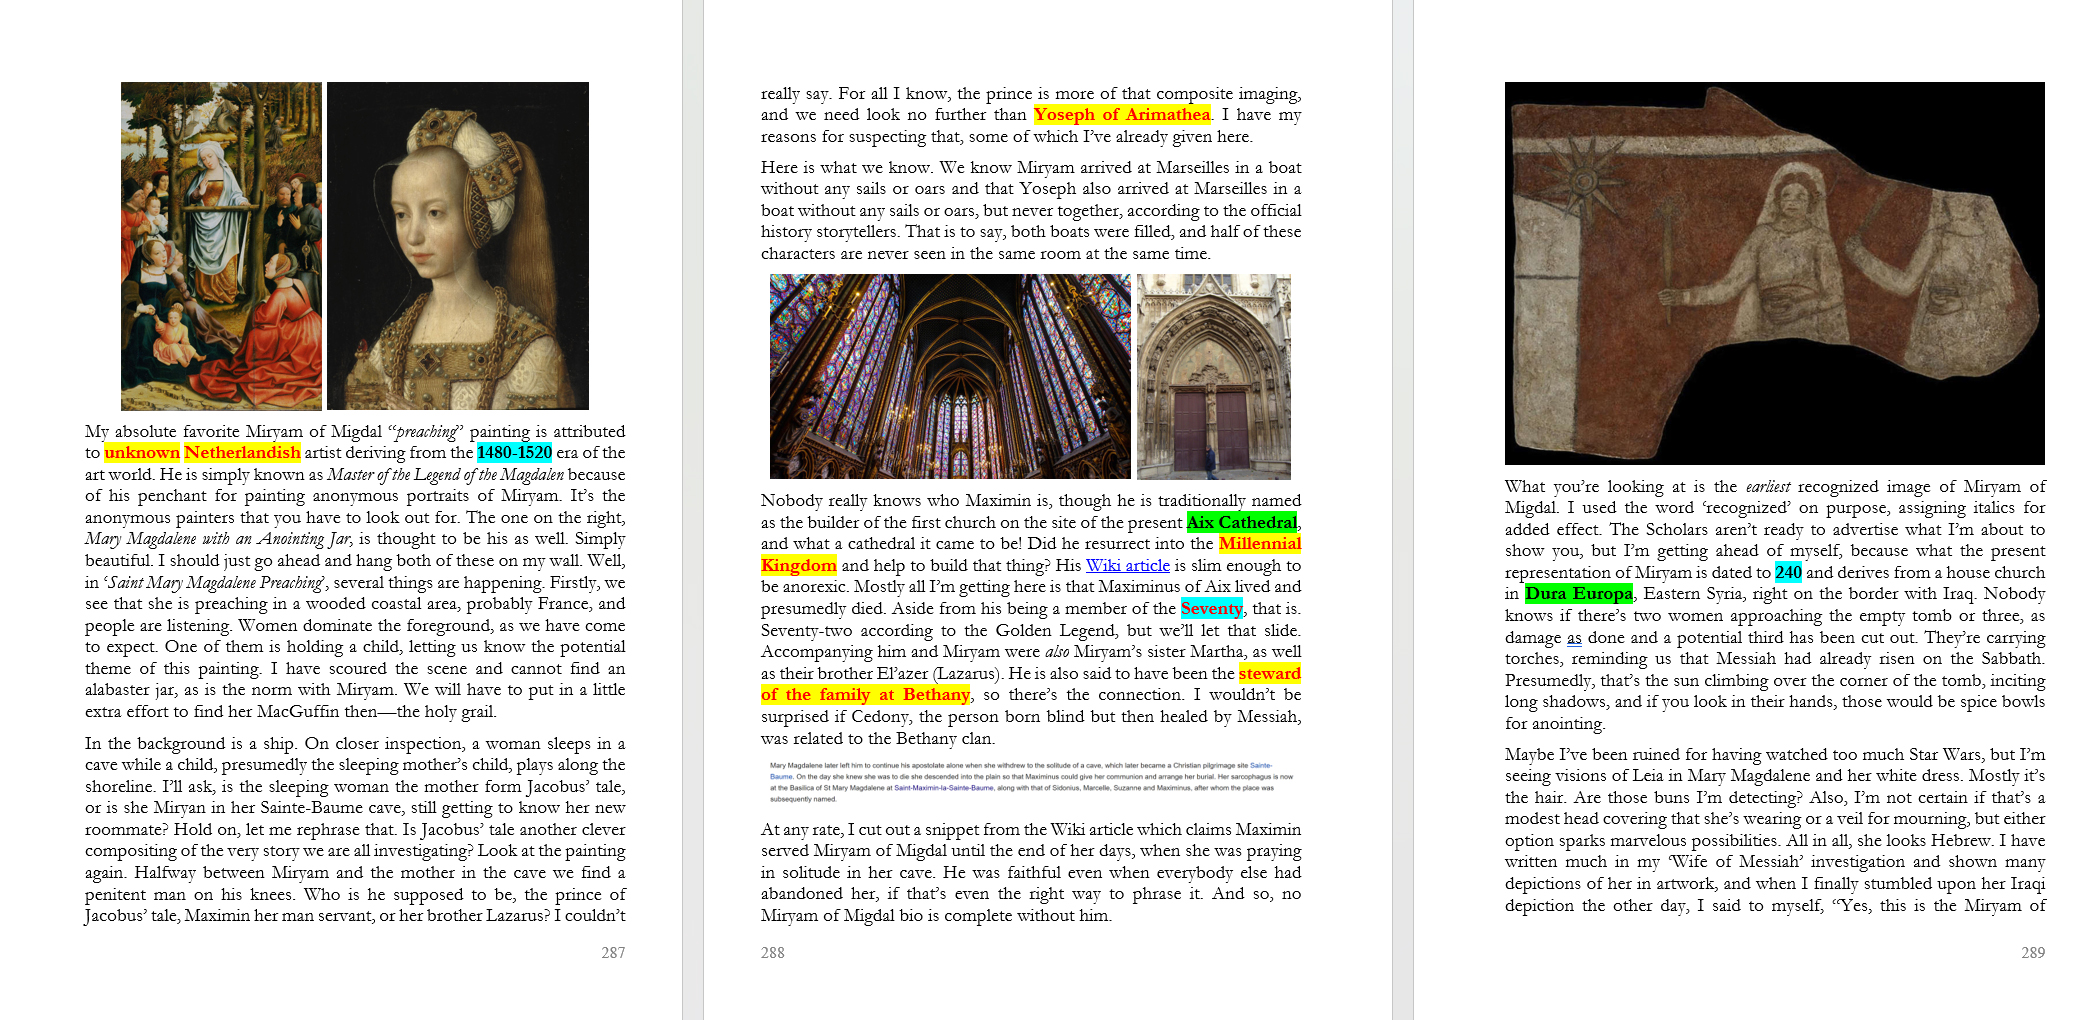Click highlighted name 'Yoseph of Arimathea'
The image size is (2100, 1020).
point(1122,114)
